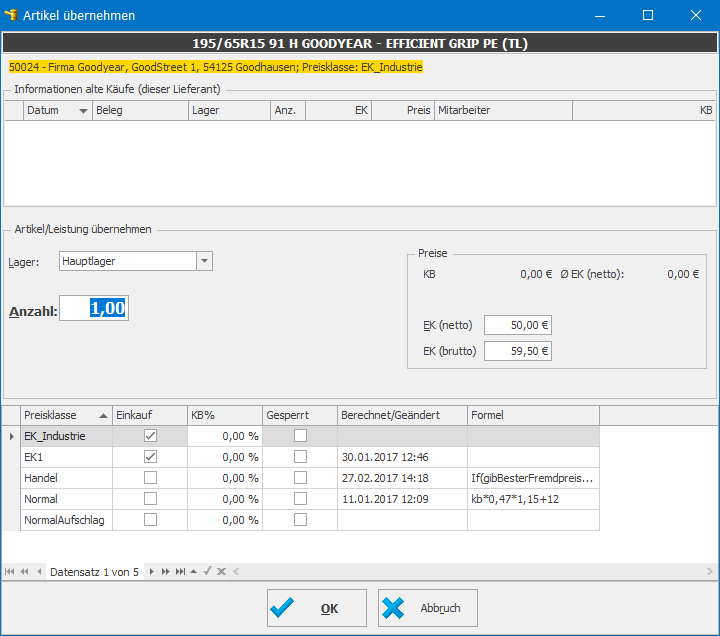Go to last record in navigator
This screenshot has height=636, width=720.
click(180, 571)
